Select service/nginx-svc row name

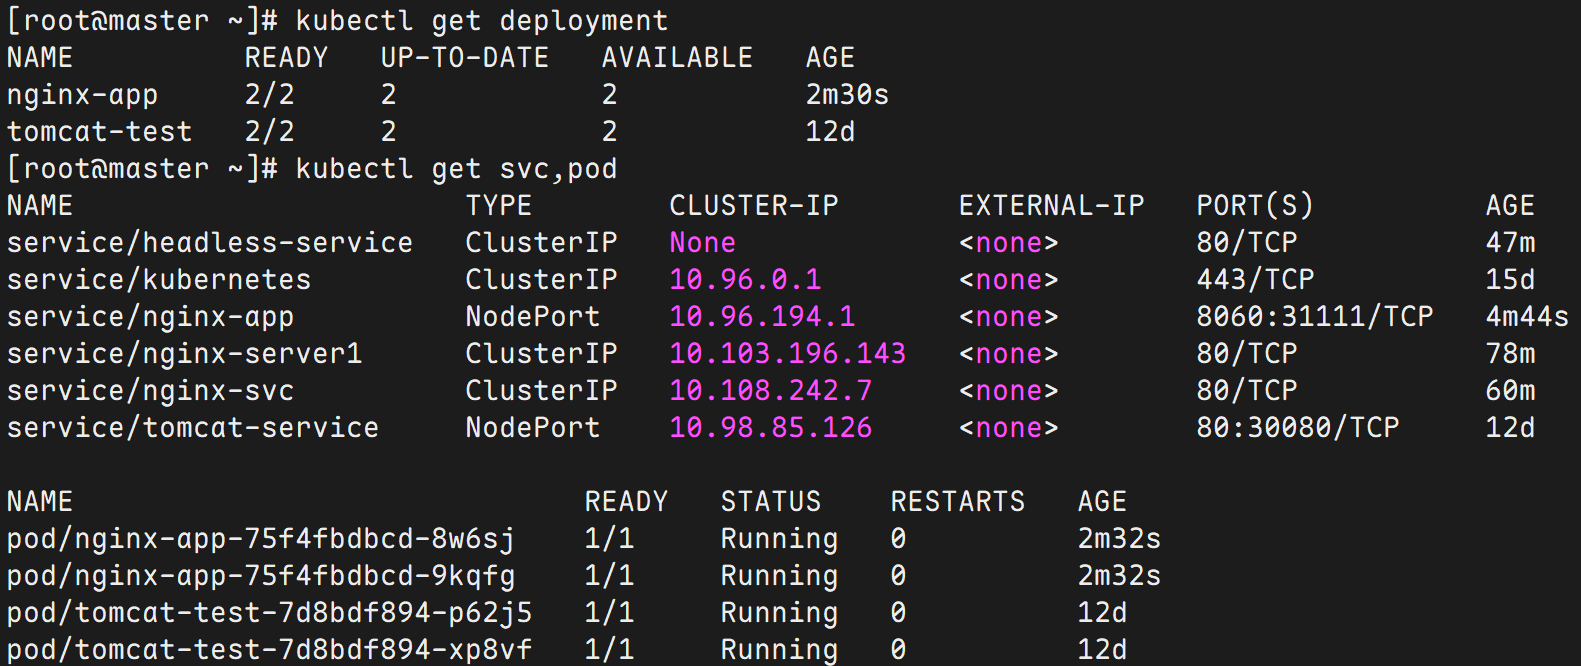pos(151,391)
